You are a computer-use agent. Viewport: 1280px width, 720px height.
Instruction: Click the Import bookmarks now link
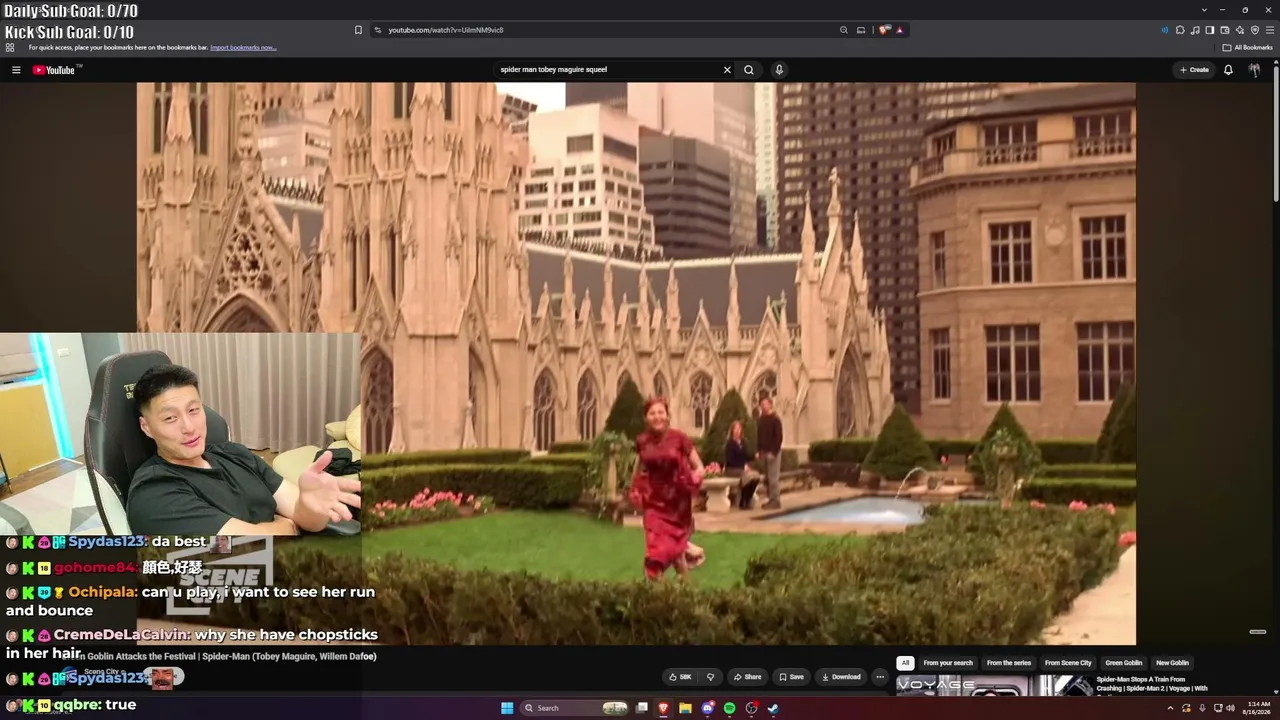[x=243, y=47]
